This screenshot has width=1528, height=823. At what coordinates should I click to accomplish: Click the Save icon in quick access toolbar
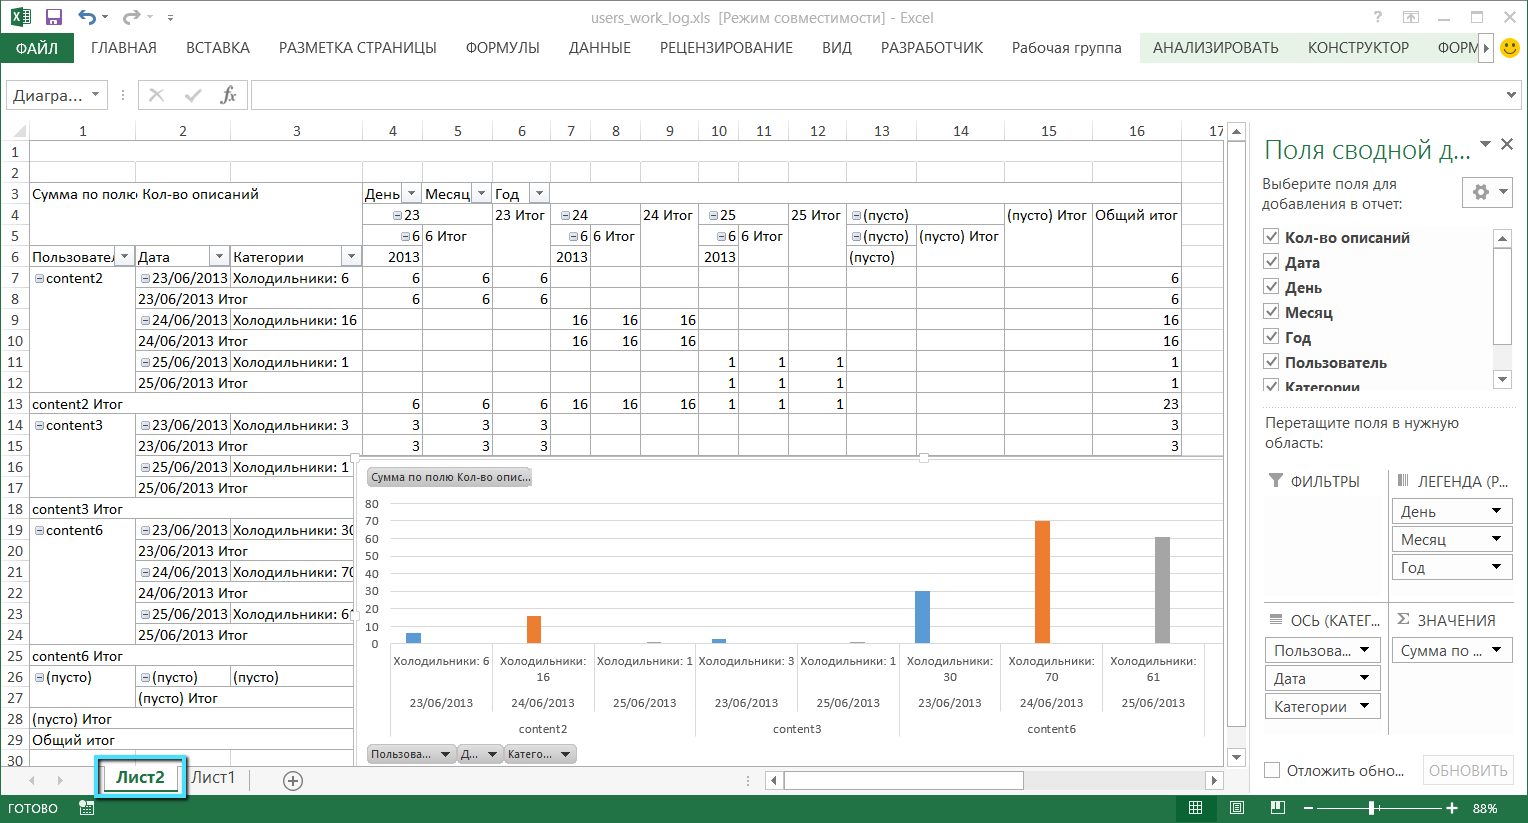tap(54, 17)
